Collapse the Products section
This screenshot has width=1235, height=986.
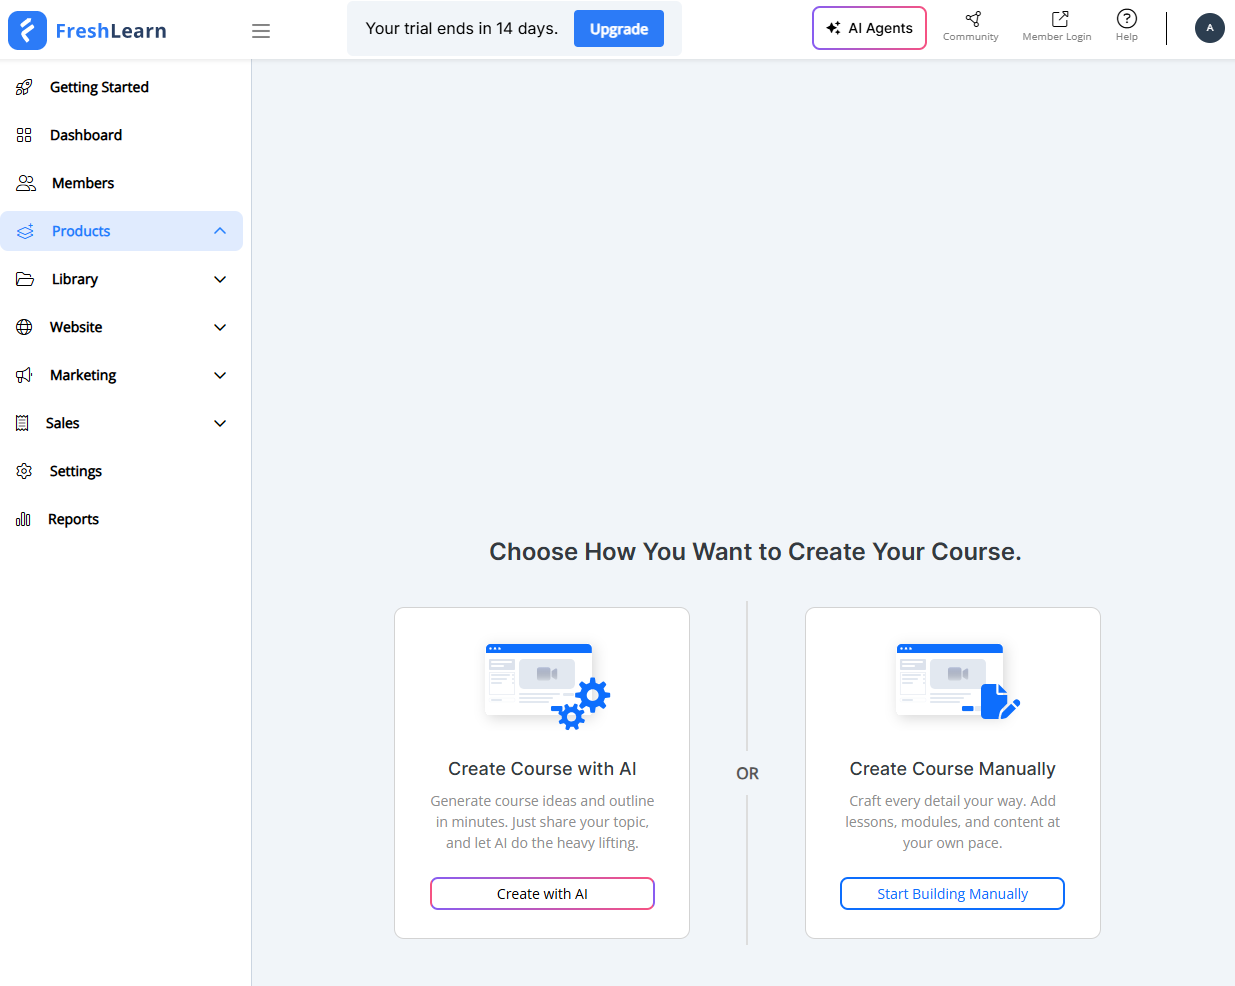[x=220, y=231]
